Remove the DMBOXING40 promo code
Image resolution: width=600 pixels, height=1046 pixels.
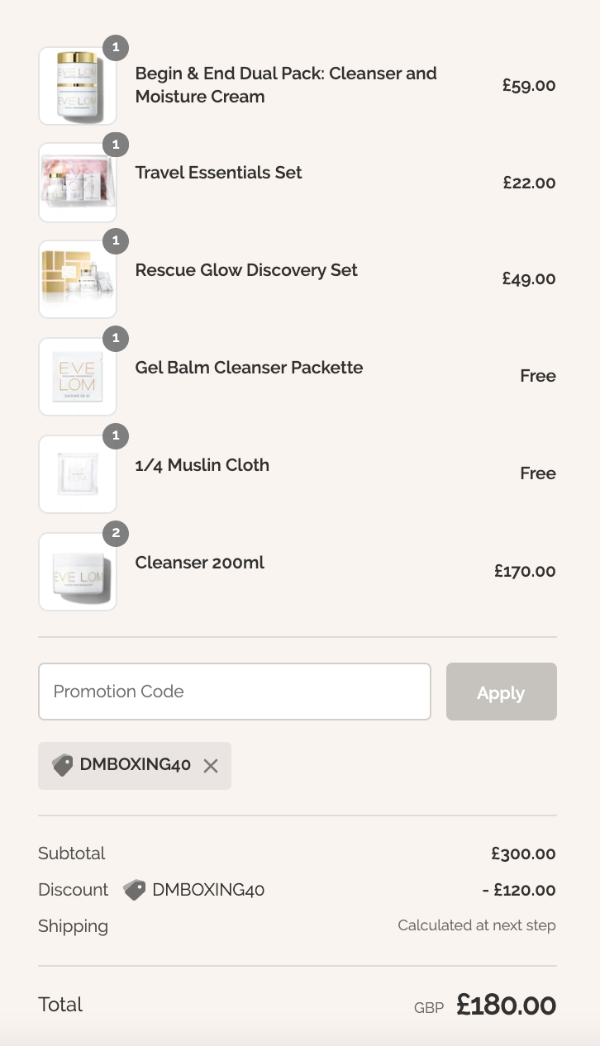click(x=210, y=766)
